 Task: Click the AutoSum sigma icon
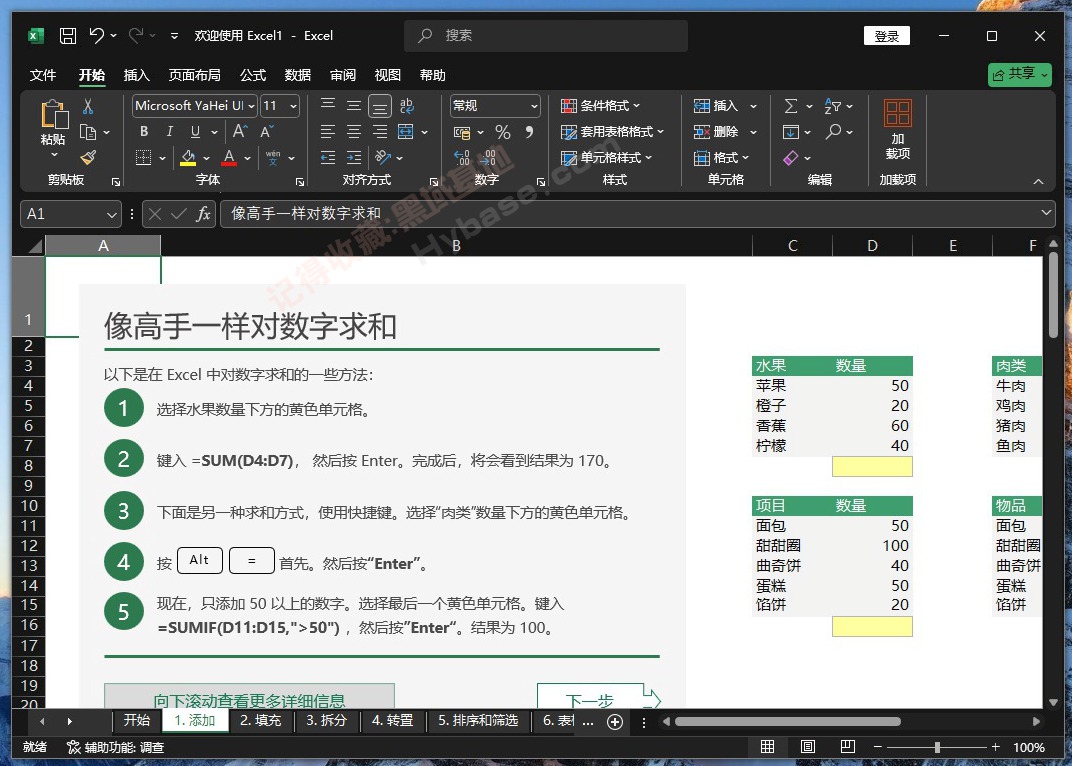pos(791,106)
